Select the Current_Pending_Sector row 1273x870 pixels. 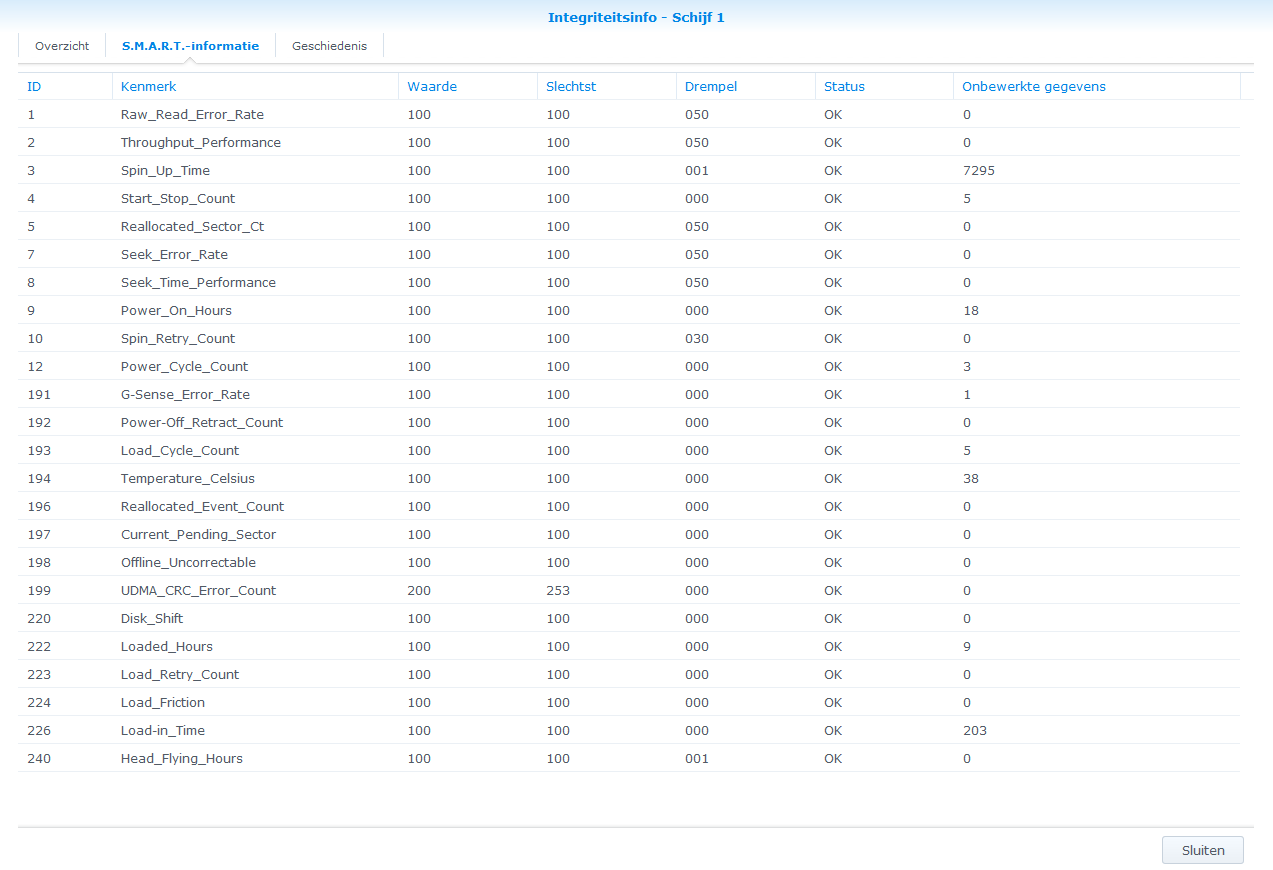coord(198,534)
